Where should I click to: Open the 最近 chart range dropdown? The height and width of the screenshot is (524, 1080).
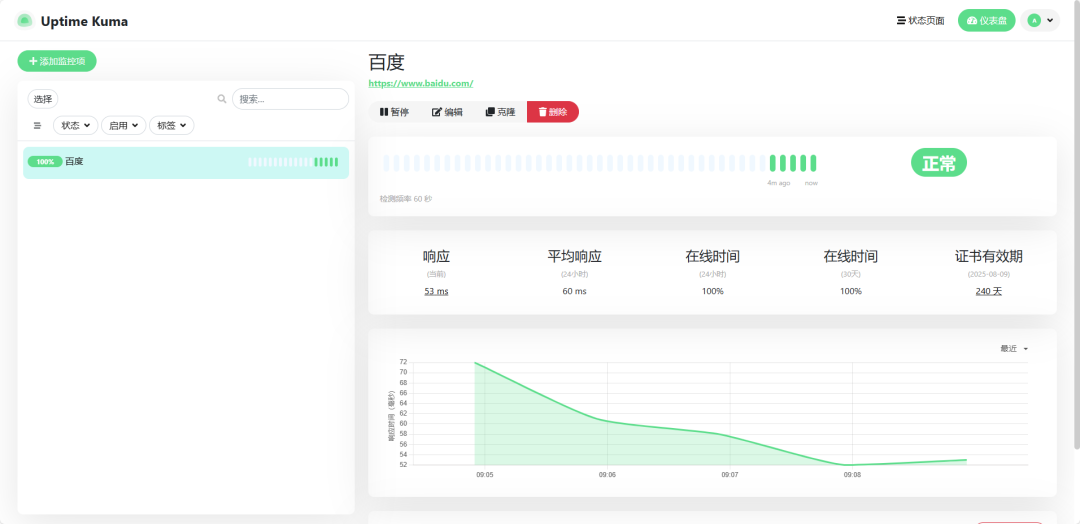pyautogui.click(x=1014, y=349)
